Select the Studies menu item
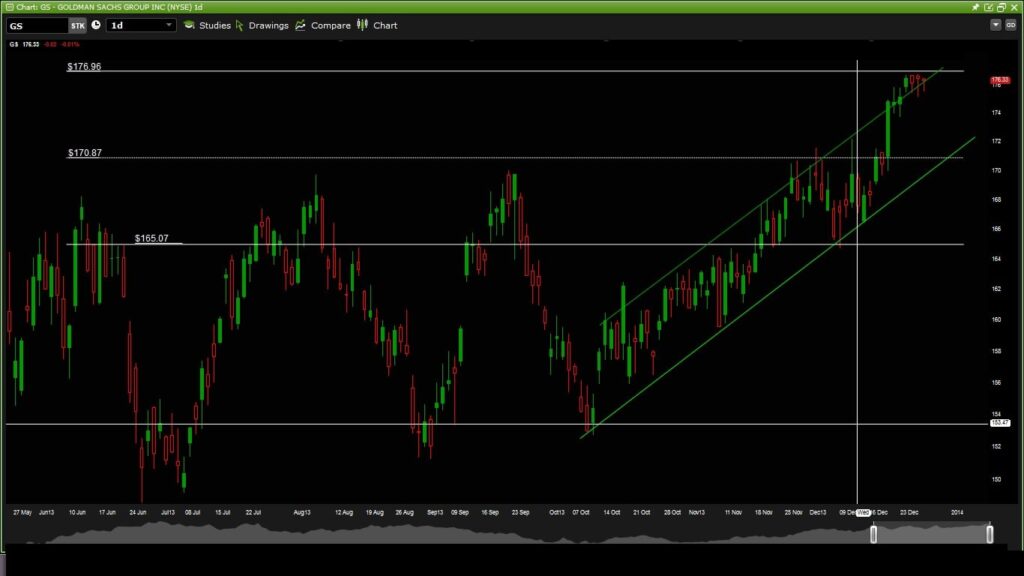Screen dimensions: 1024x576 pos(215,25)
